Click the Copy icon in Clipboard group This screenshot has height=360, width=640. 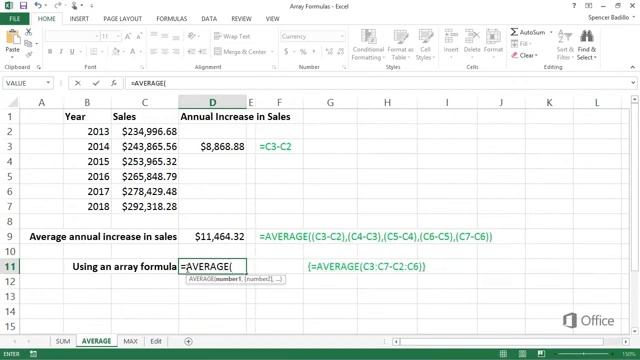[28, 43]
